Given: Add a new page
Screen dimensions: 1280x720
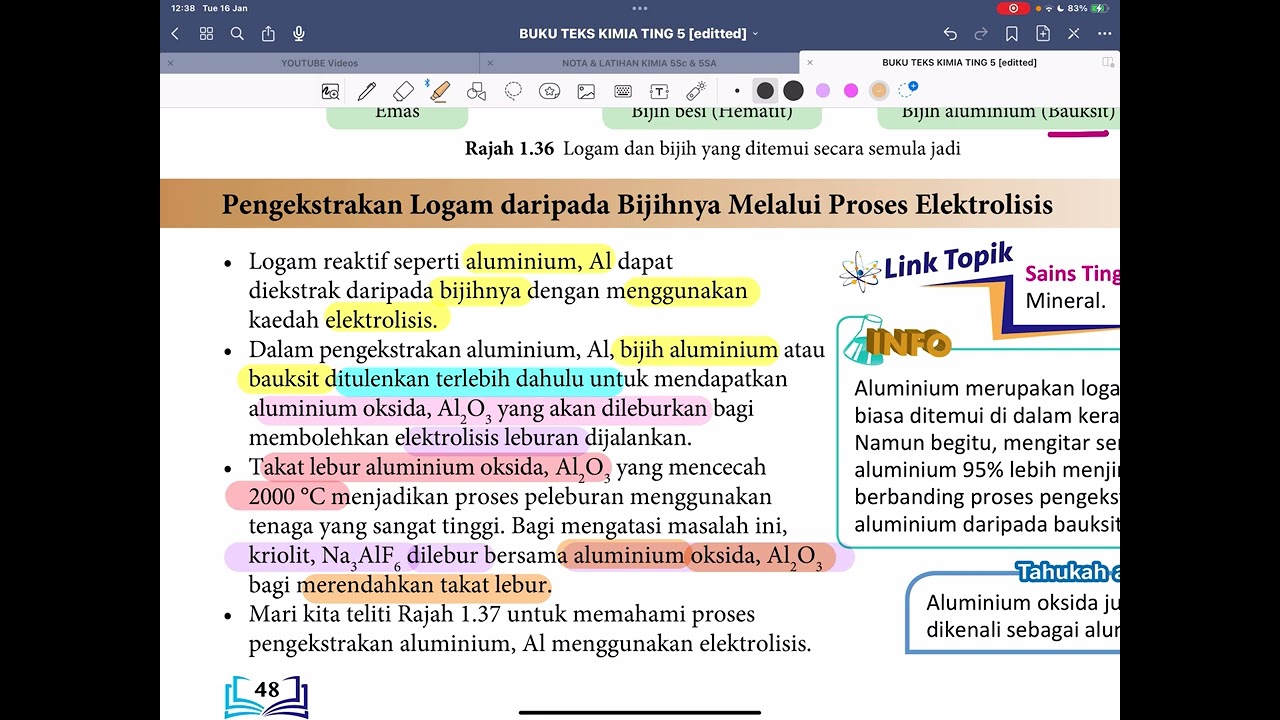Looking at the screenshot, I should tap(1043, 33).
